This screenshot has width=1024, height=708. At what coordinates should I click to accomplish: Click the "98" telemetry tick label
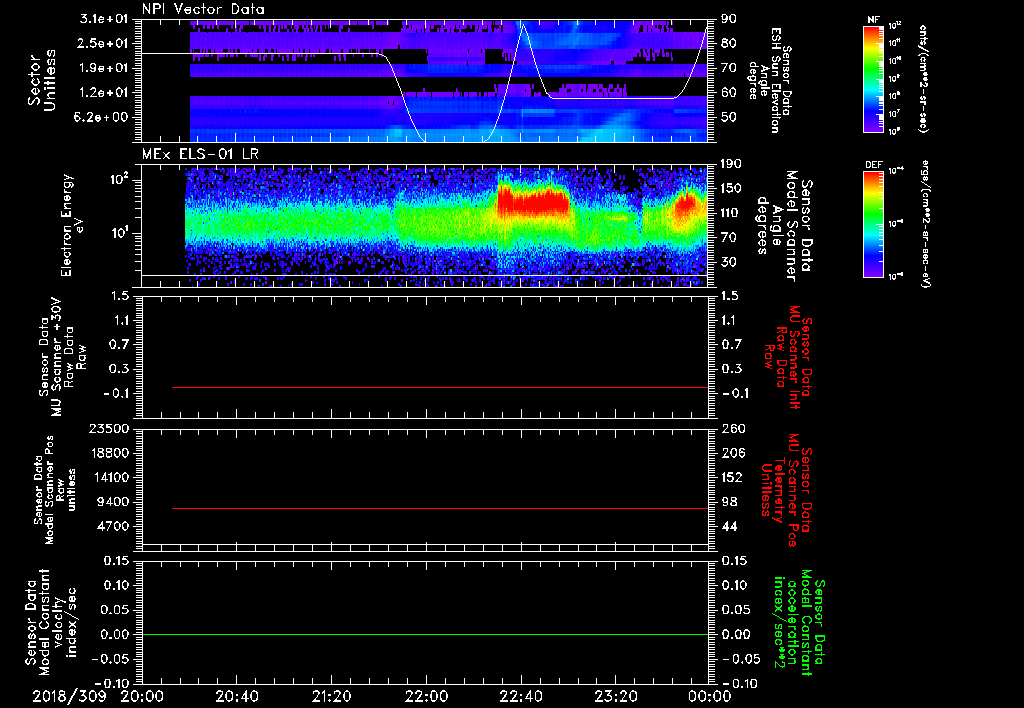tap(729, 502)
